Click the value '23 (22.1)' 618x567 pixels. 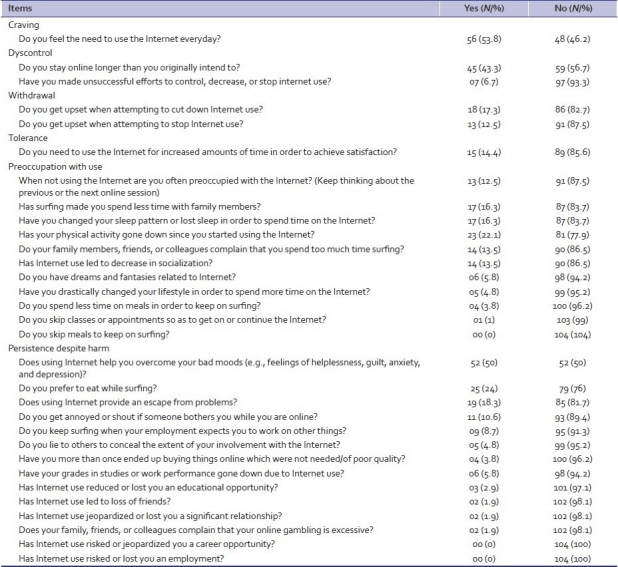tap(484, 235)
